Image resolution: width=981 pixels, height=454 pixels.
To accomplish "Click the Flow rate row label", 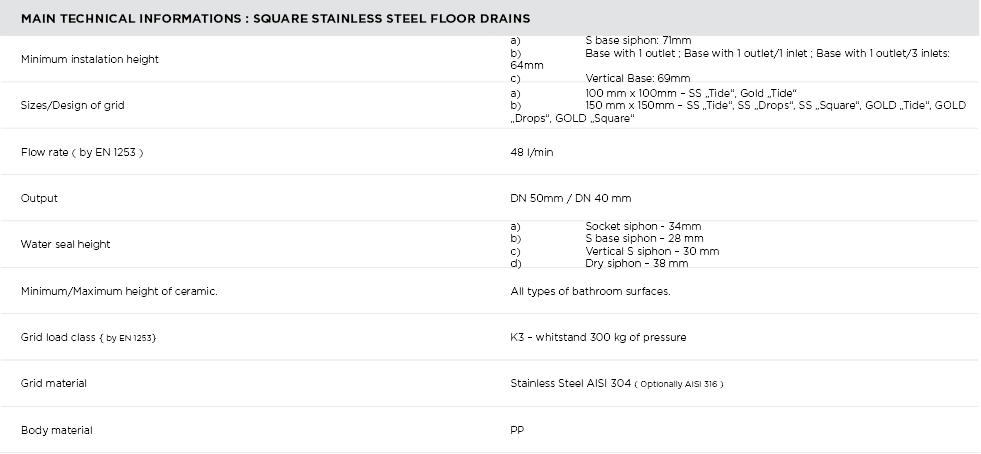I will [82, 152].
